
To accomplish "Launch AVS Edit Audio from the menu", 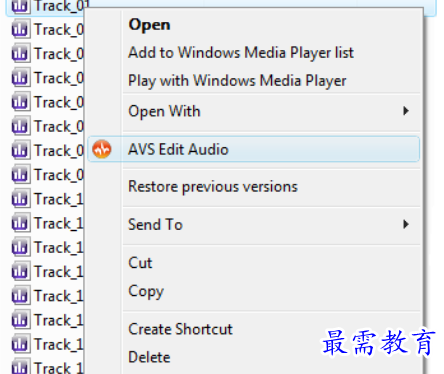I will pyautogui.click(x=253, y=149).
